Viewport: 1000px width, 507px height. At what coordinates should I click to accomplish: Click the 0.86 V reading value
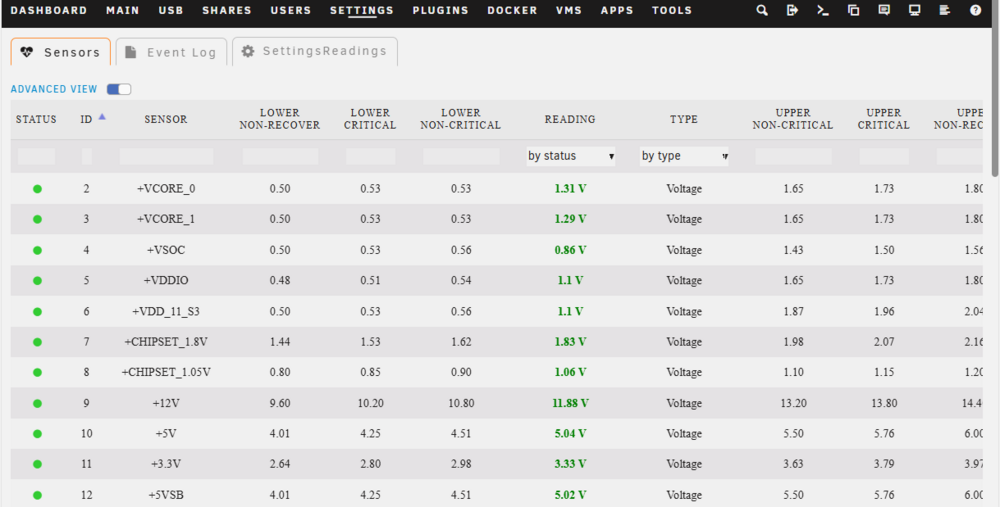pos(570,250)
